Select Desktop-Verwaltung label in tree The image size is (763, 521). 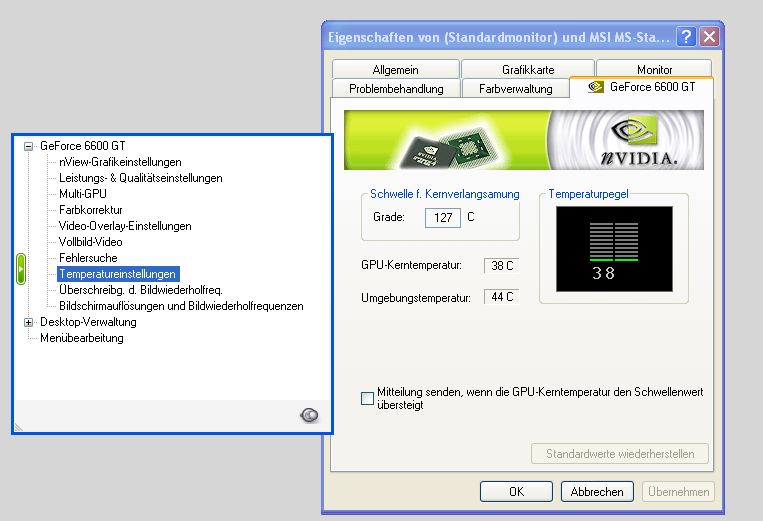click(x=88, y=322)
